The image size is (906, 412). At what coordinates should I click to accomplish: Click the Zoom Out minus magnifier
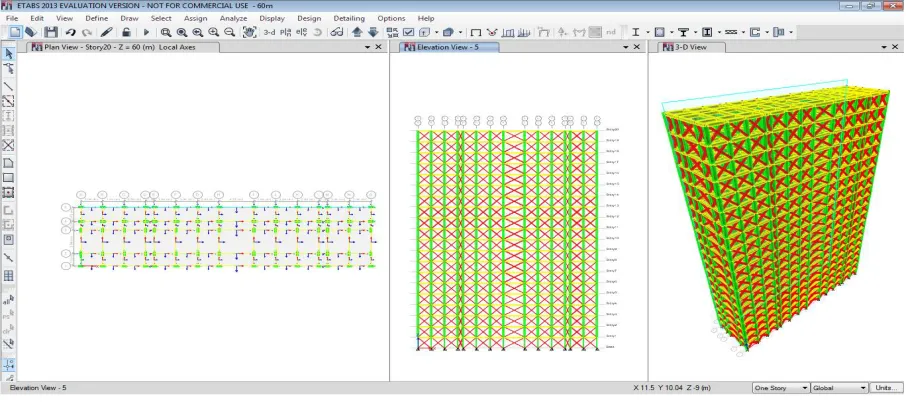[229, 32]
